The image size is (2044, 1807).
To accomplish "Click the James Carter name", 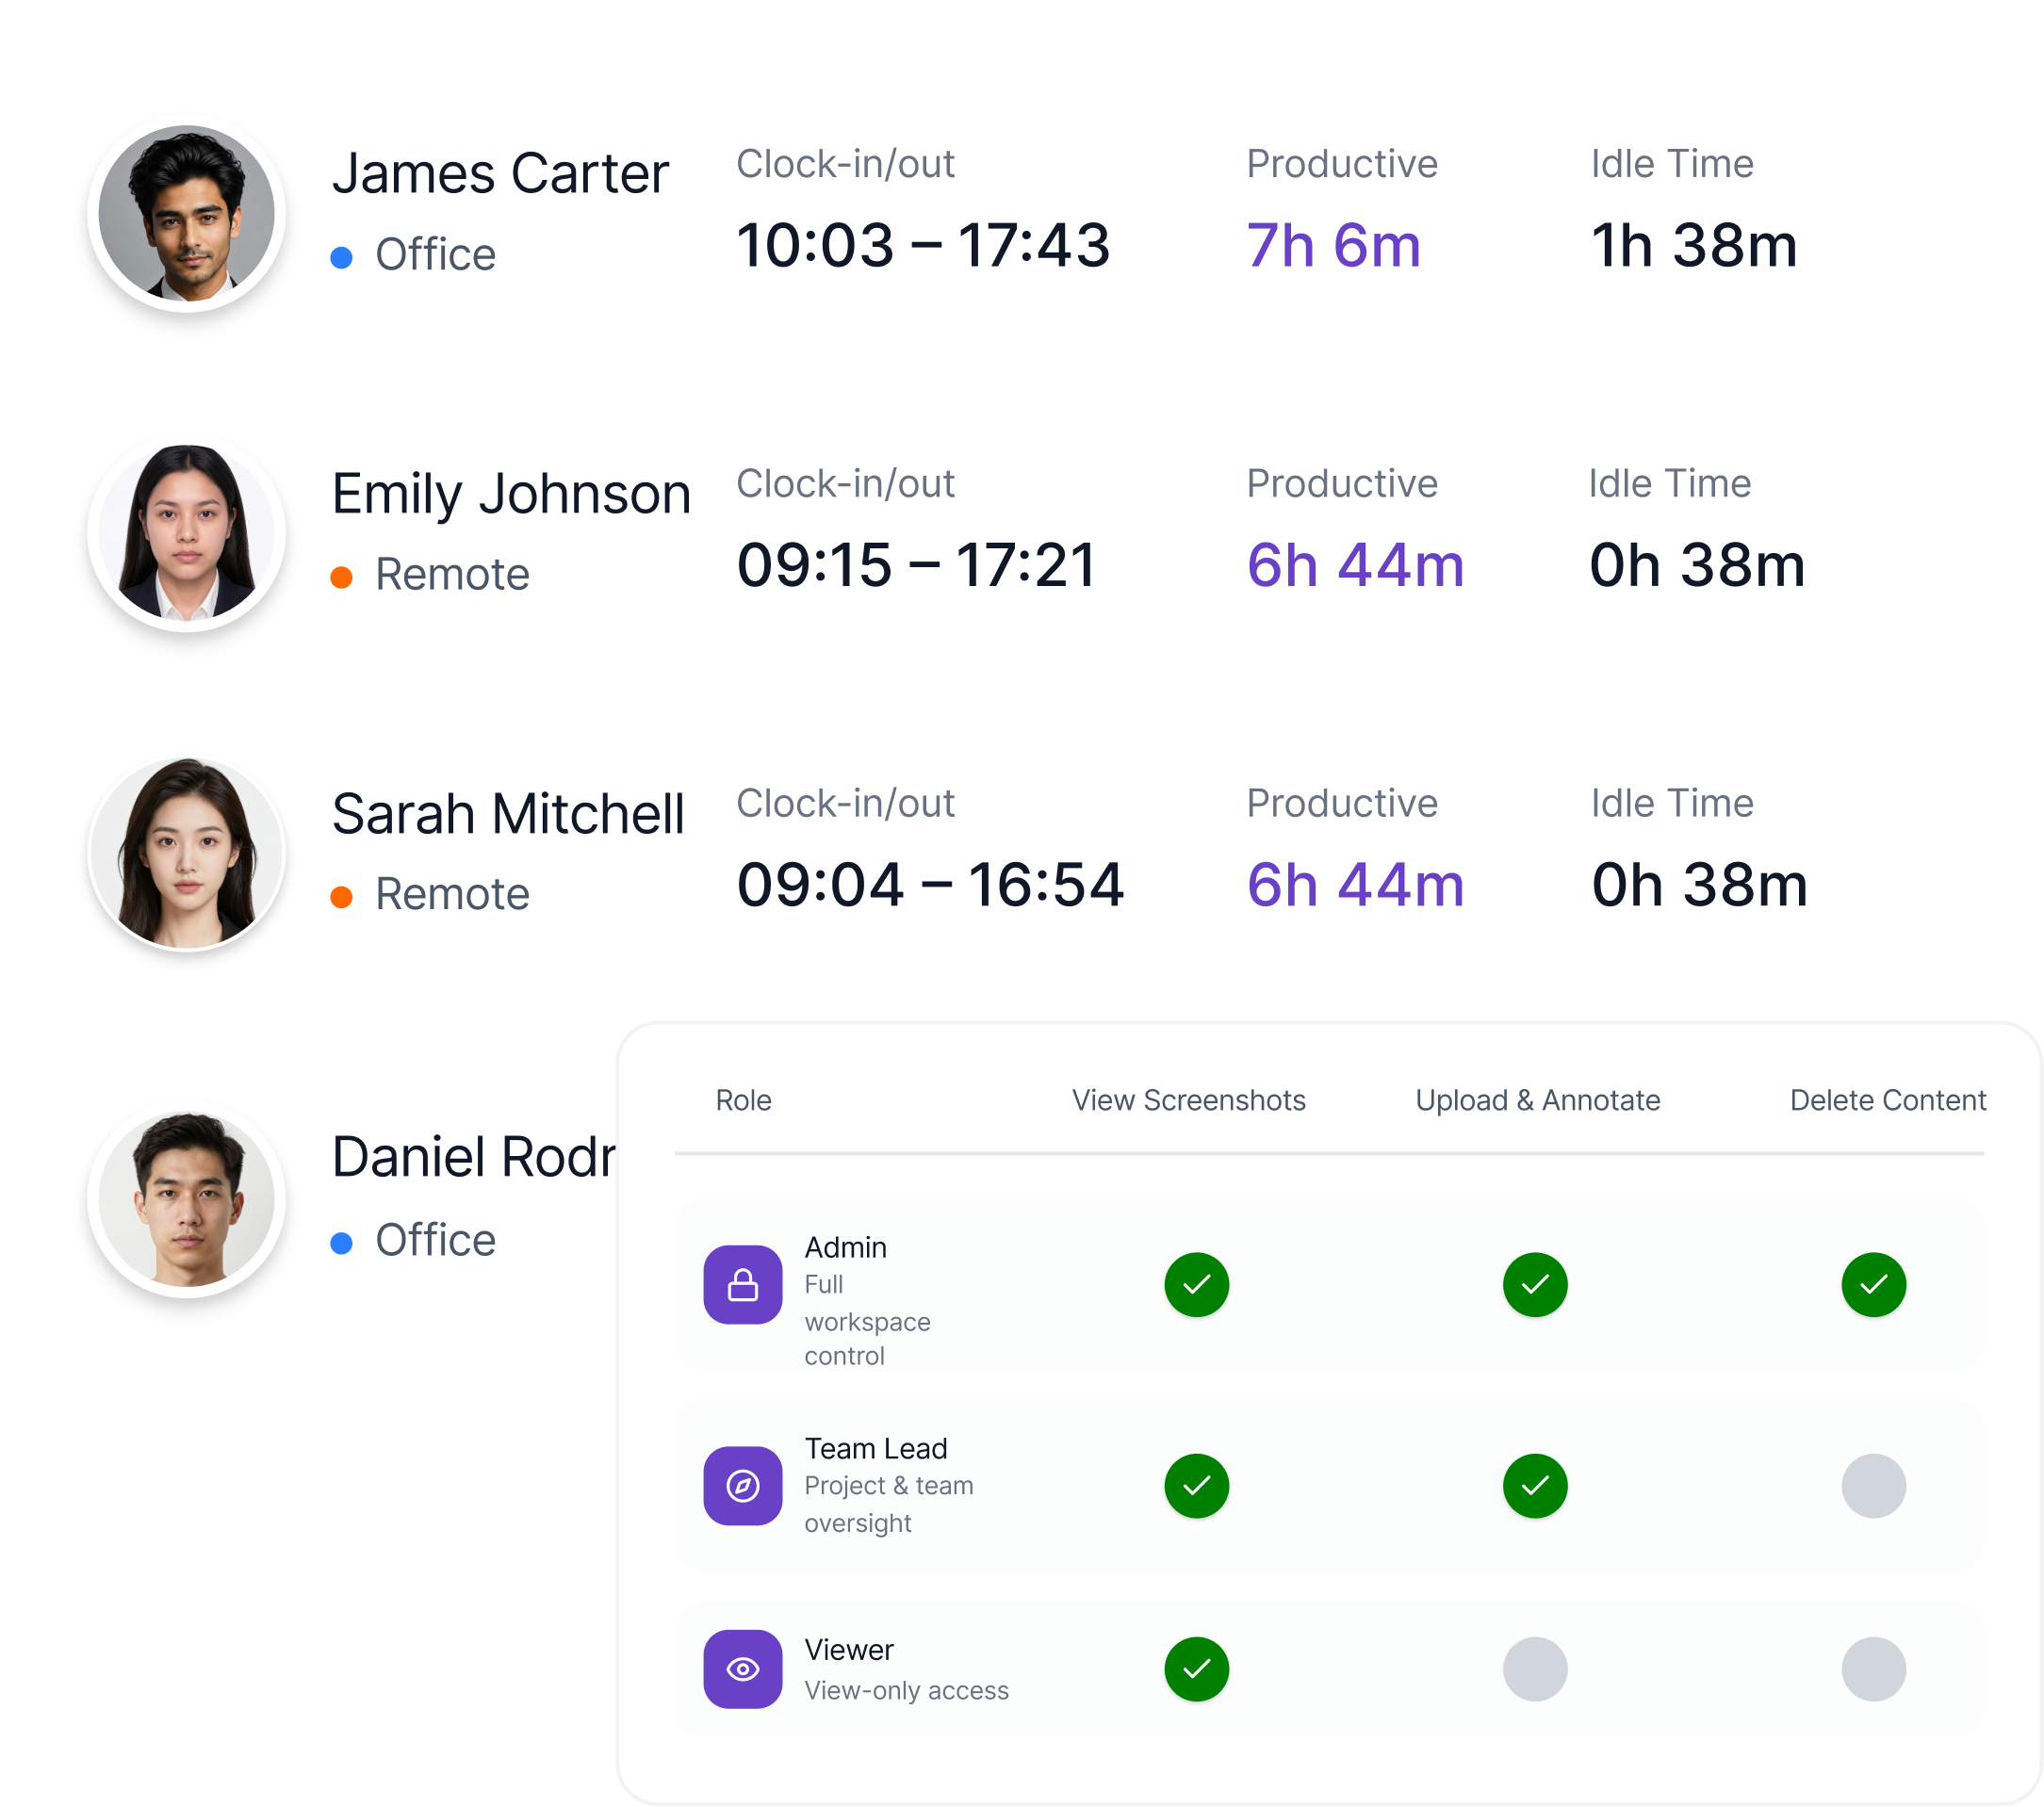I will 500,173.
